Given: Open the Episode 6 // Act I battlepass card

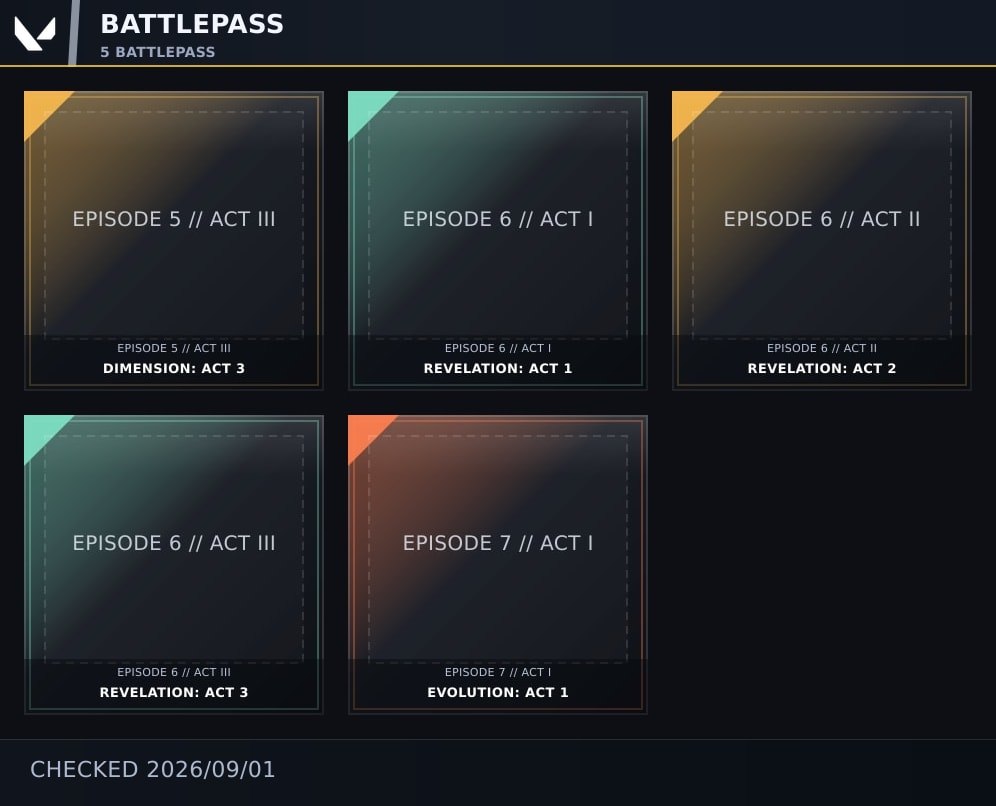Looking at the screenshot, I should (x=498, y=241).
